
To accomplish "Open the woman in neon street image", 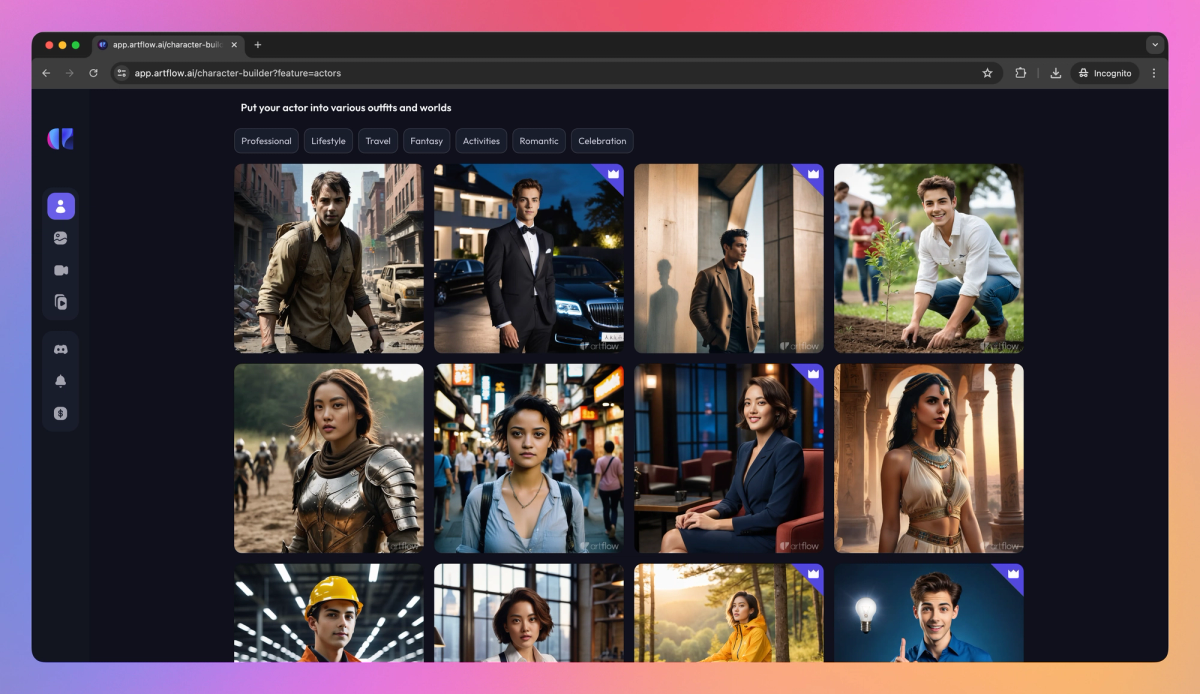I will (x=529, y=459).
